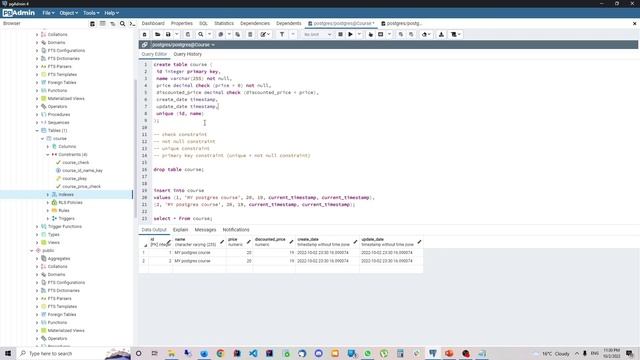Open the Edit pencil dropdown menu

265,35
